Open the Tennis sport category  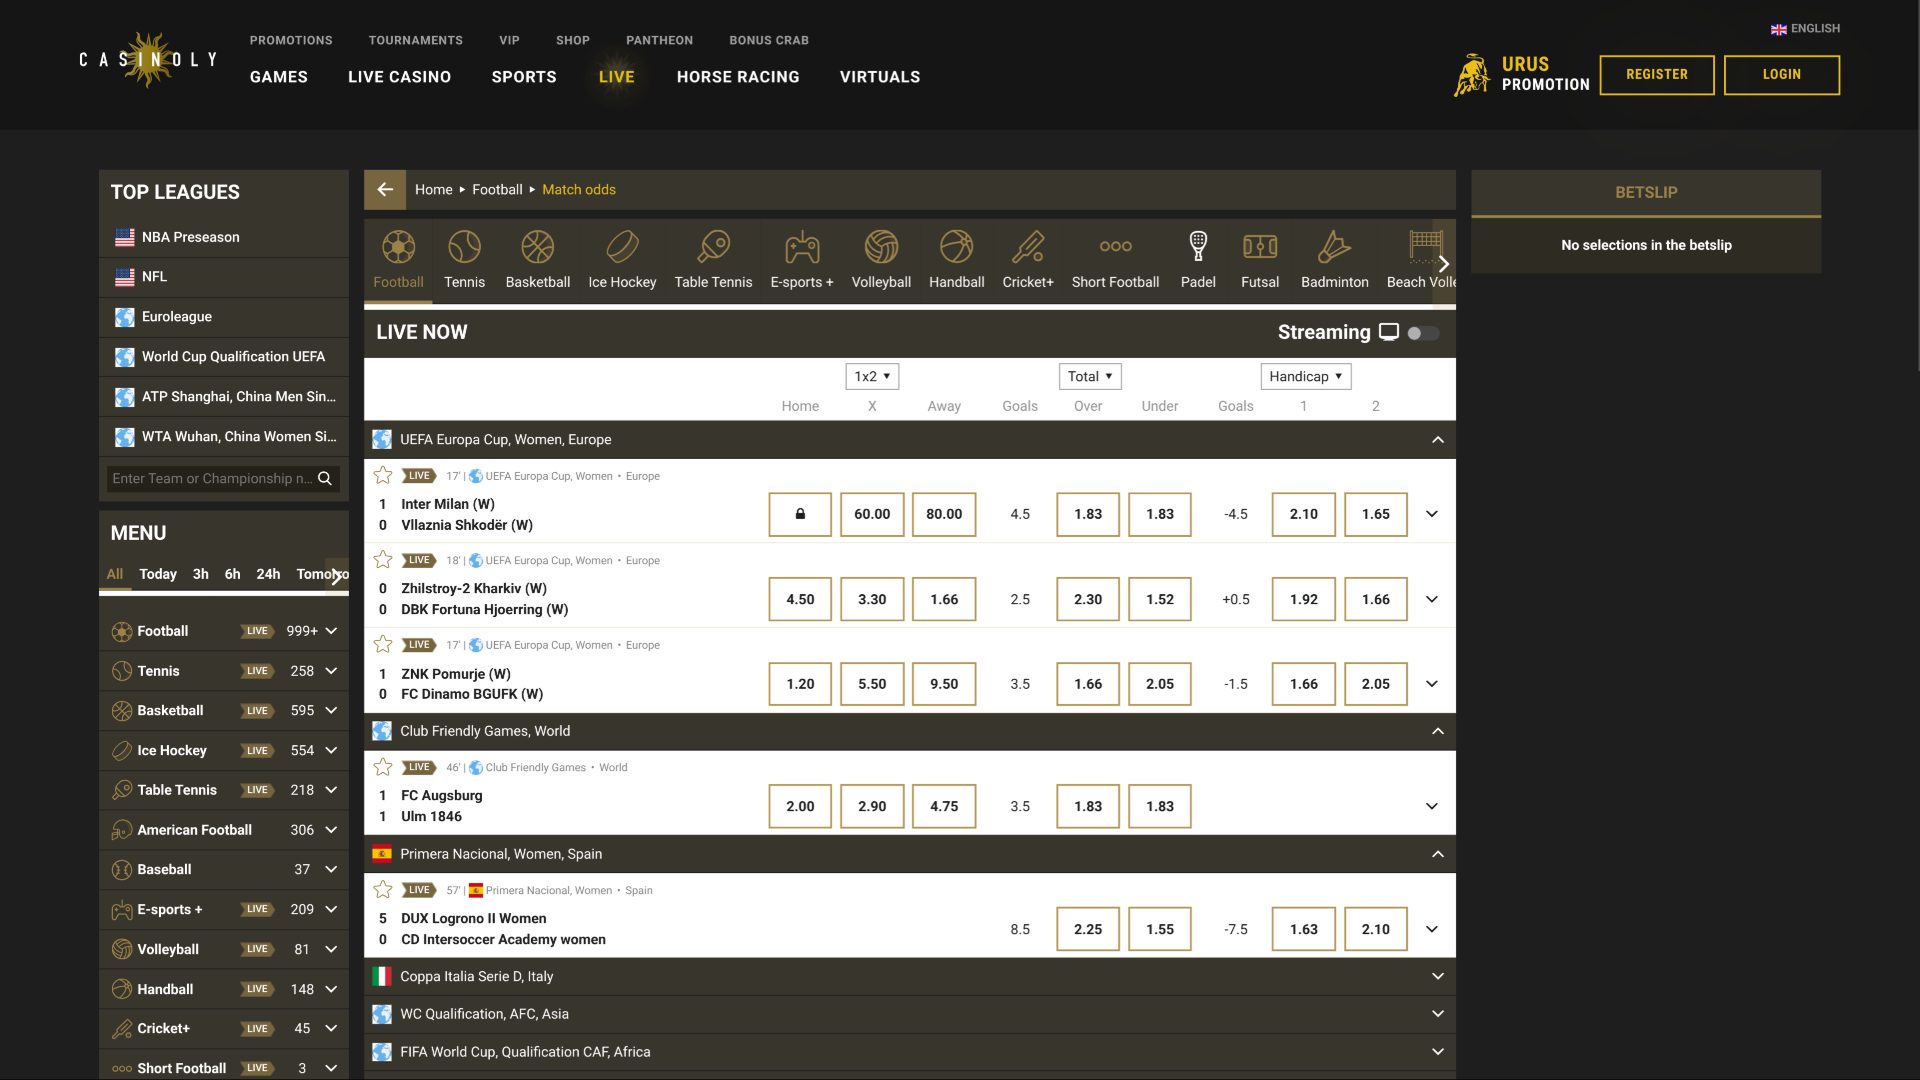[464, 258]
